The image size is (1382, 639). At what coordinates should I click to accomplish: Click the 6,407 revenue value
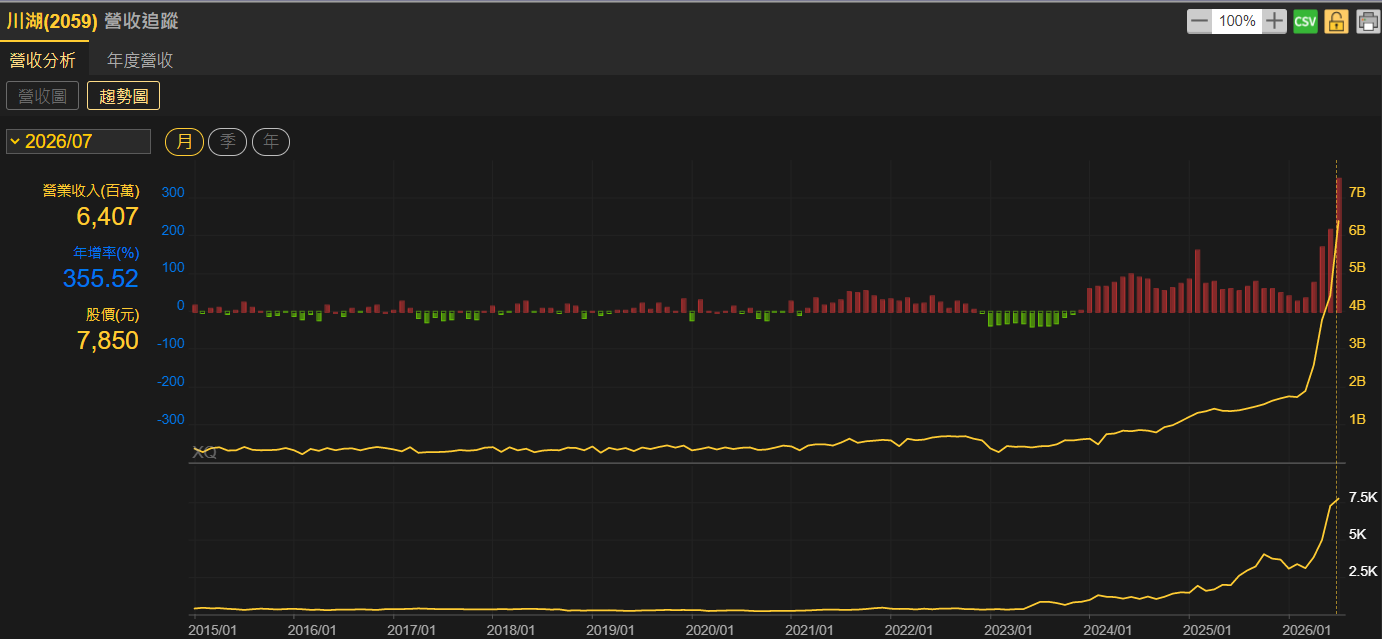(x=108, y=216)
